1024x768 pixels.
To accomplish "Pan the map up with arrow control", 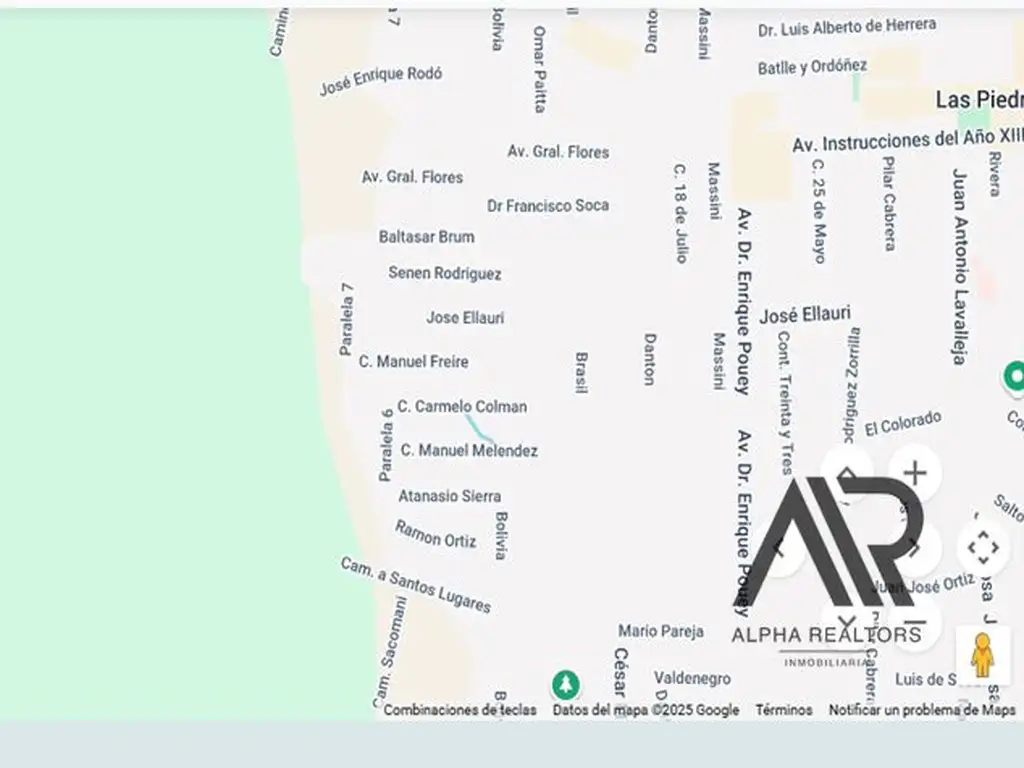I will [847, 474].
